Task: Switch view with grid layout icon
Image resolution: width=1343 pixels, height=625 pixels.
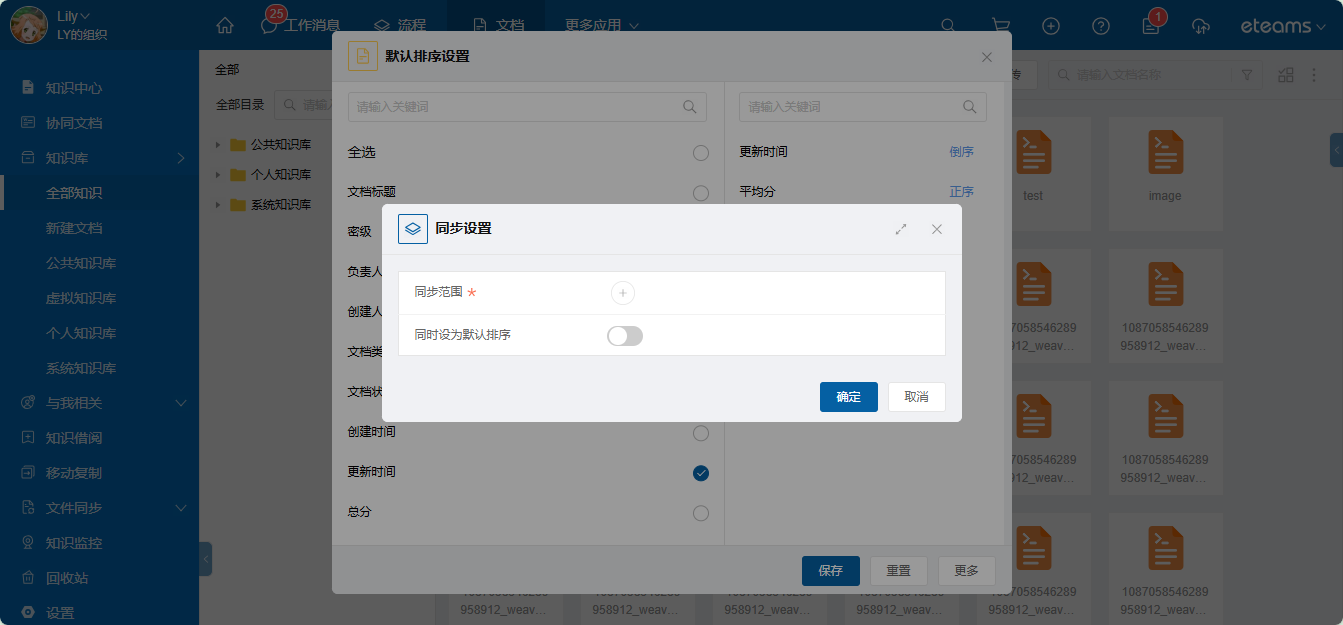Action: [1286, 75]
